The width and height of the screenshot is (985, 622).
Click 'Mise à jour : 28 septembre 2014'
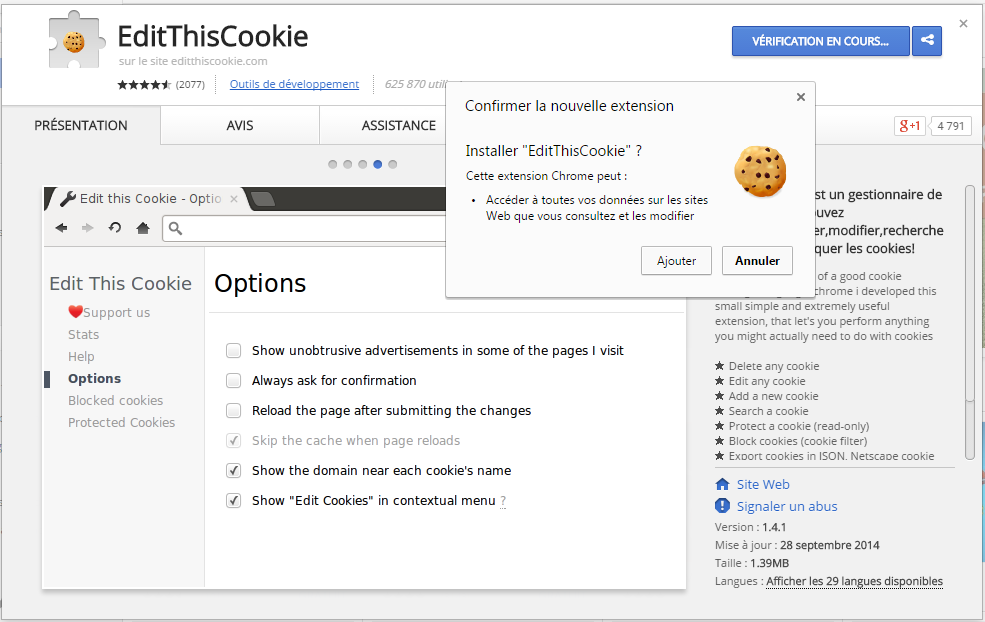(x=797, y=545)
